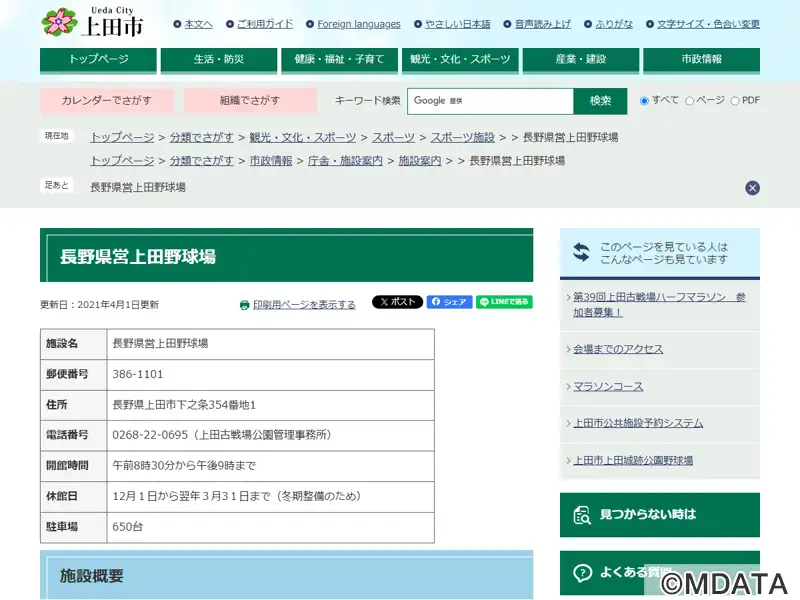Screen dimensions: 800x600
Task: Click 施設案内 breadcrumb link
Action: pyautogui.click(x=419, y=161)
